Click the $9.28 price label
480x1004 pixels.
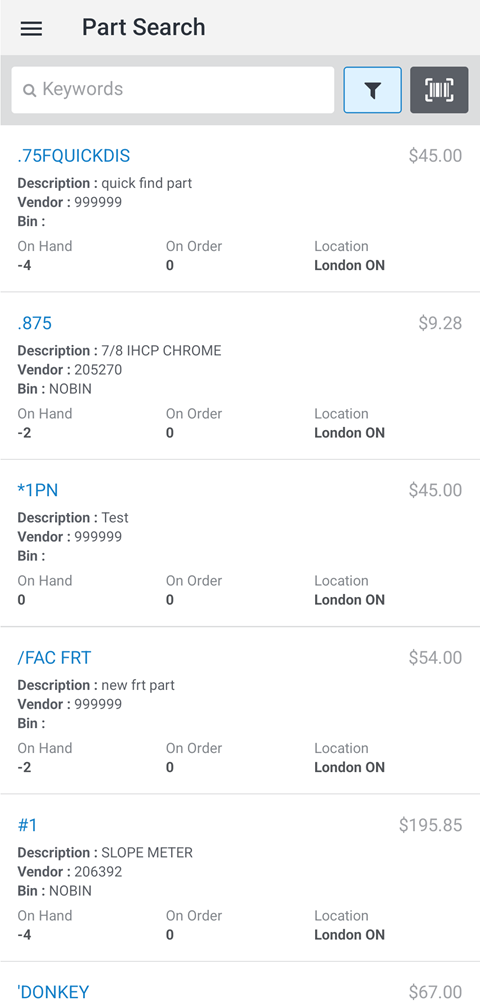[440, 323]
